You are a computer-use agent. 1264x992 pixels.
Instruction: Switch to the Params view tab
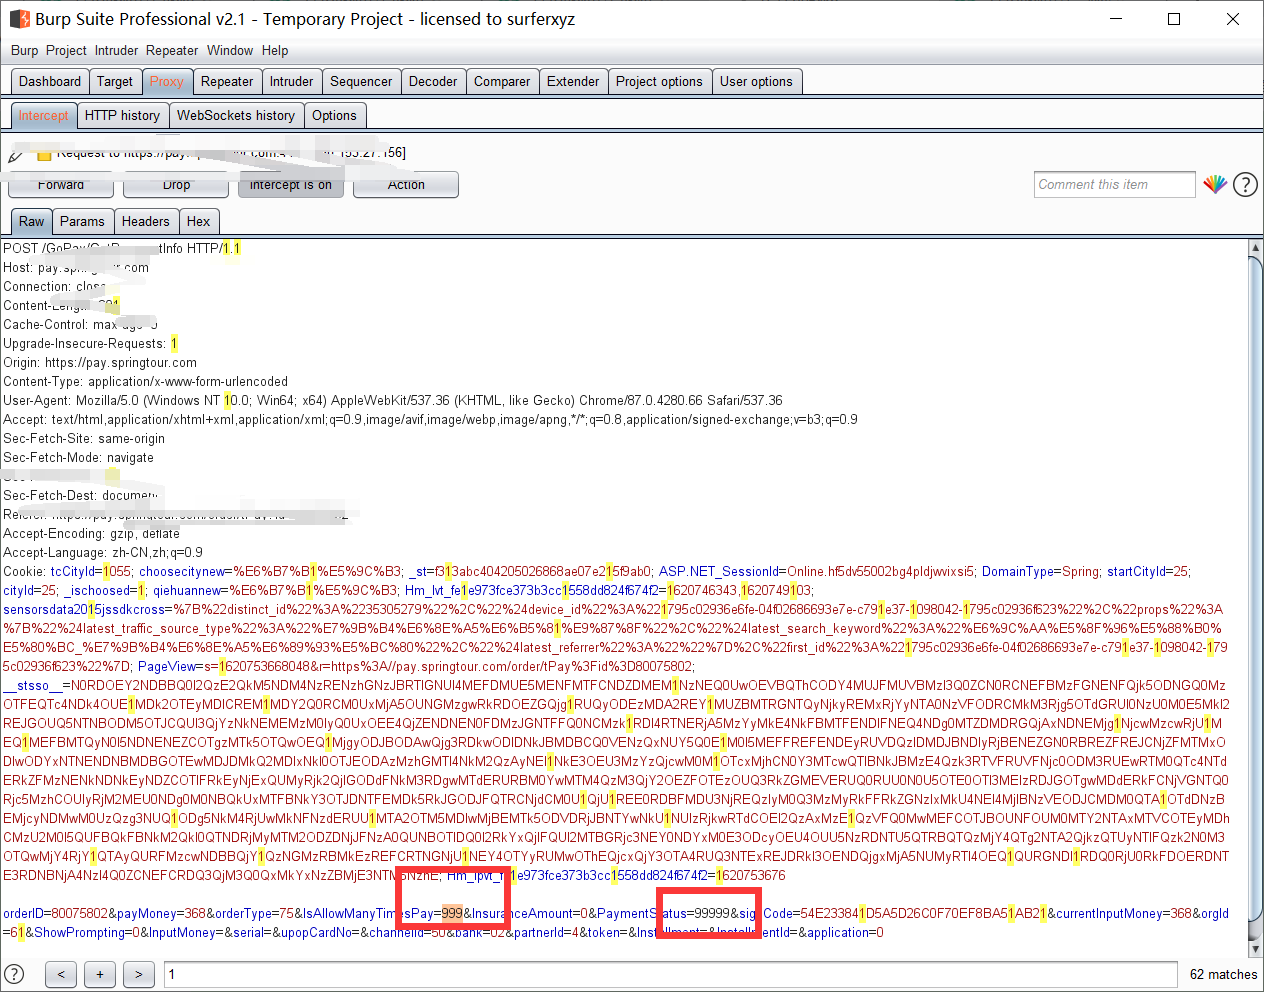(x=82, y=222)
